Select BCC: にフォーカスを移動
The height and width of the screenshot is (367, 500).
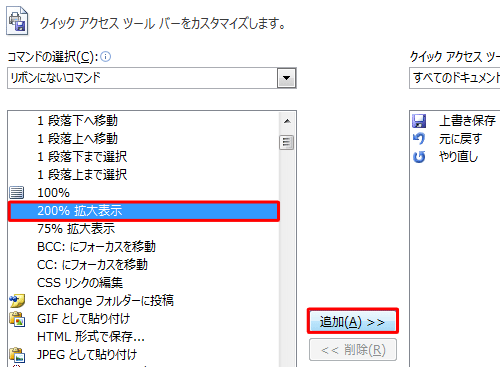click(x=96, y=247)
